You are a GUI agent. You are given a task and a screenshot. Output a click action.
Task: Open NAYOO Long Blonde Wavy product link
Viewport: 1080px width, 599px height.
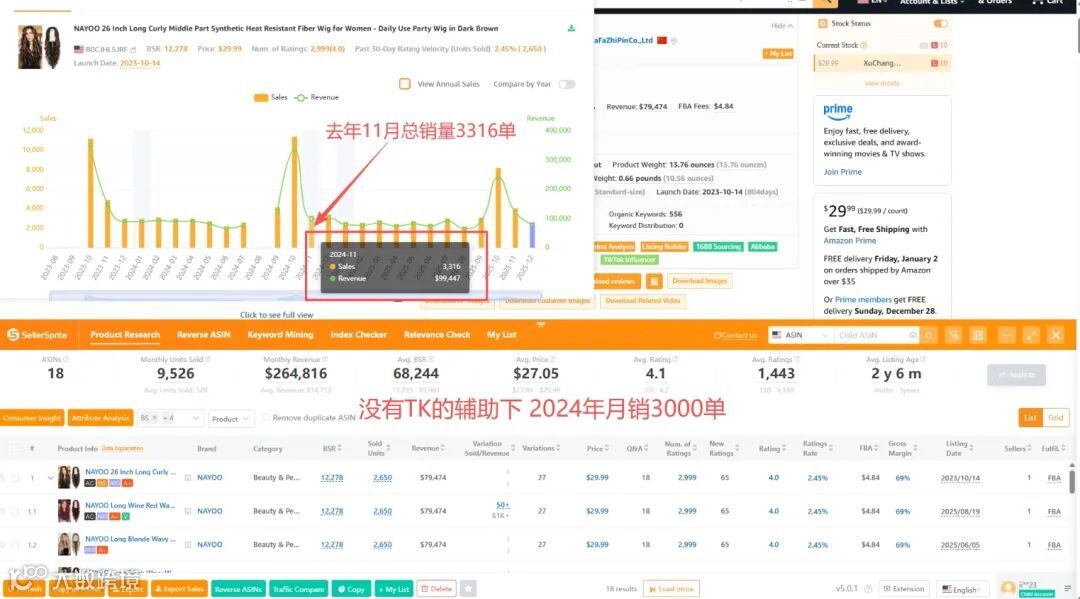click(129, 539)
